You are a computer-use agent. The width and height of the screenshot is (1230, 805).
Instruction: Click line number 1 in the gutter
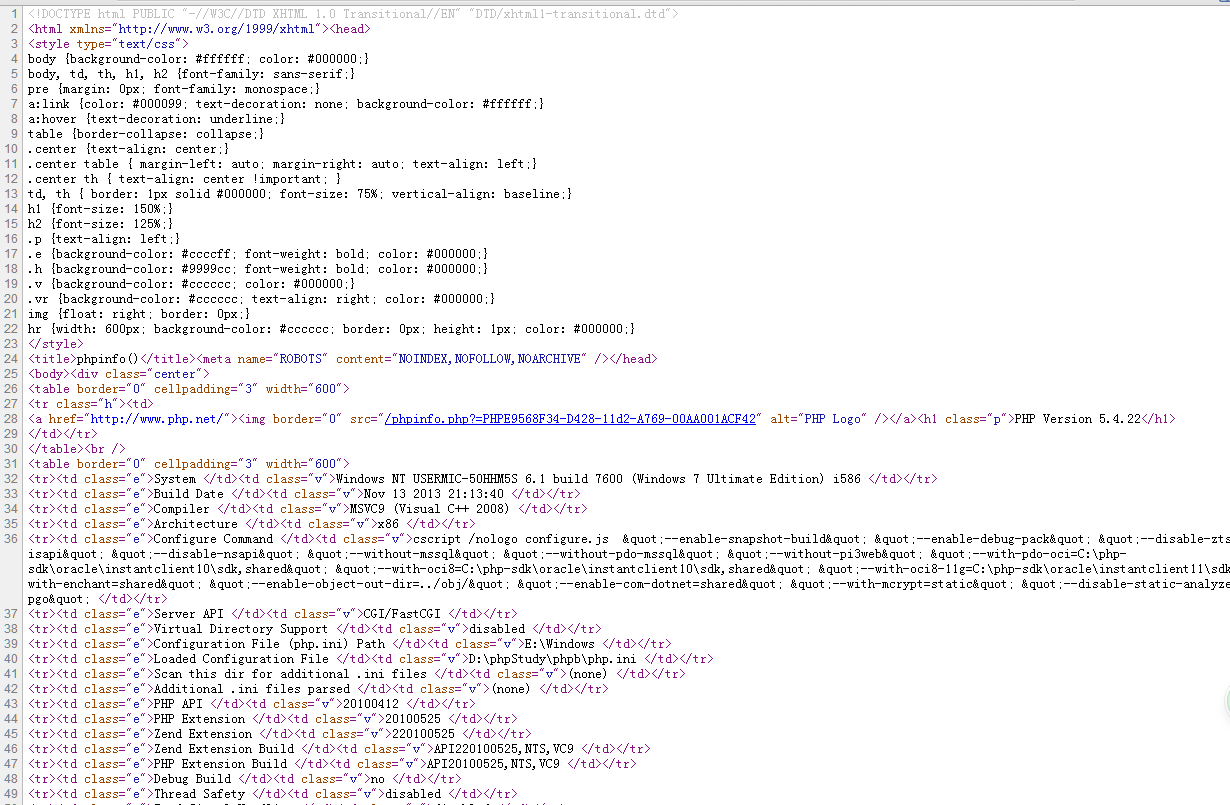click(x=14, y=14)
